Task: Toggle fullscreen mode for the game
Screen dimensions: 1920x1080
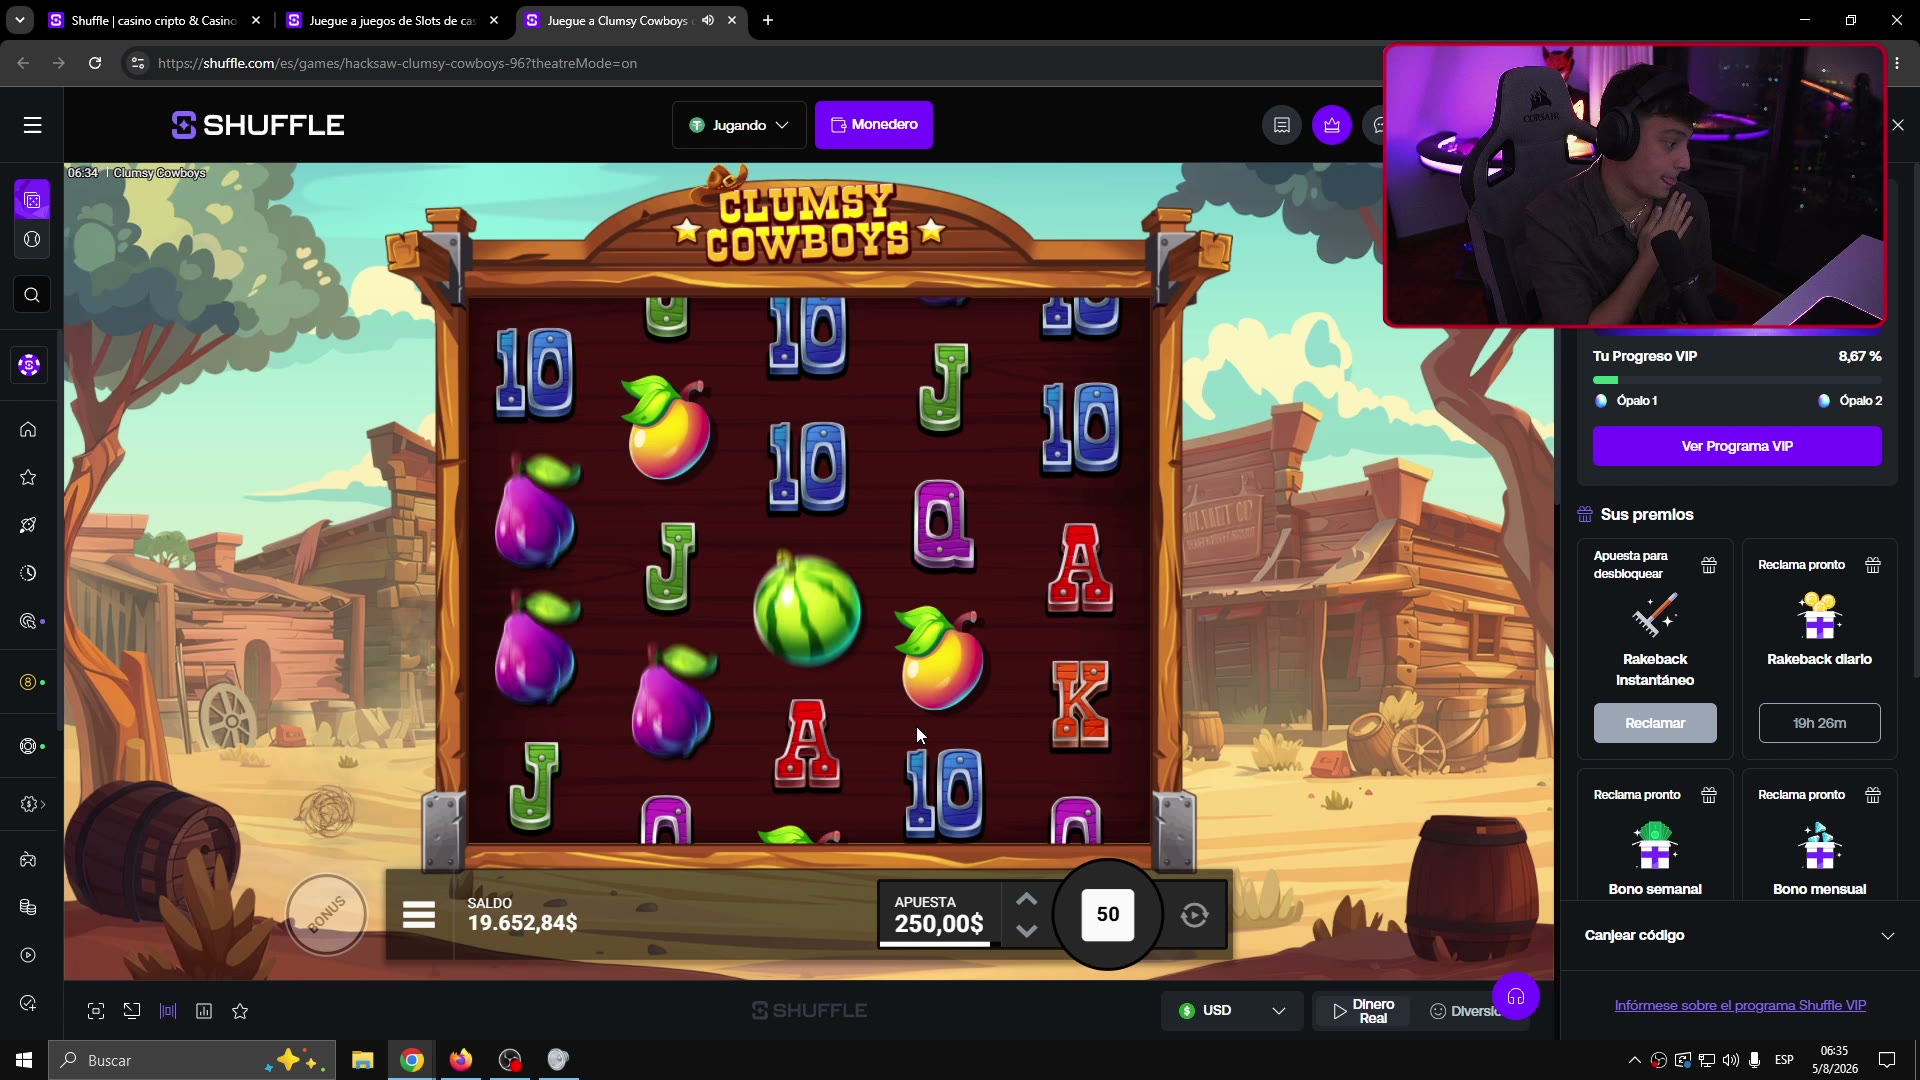Action: click(96, 1011)
